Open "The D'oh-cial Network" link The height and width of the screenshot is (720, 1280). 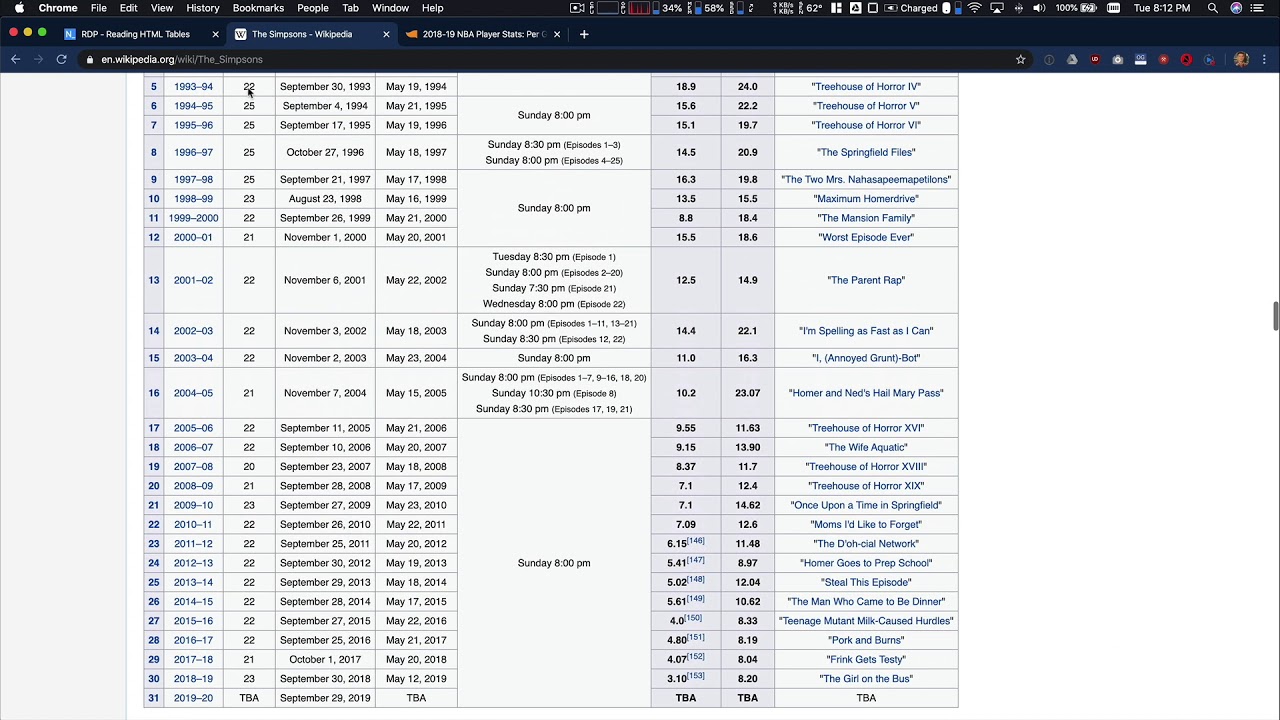click(866, 544)
